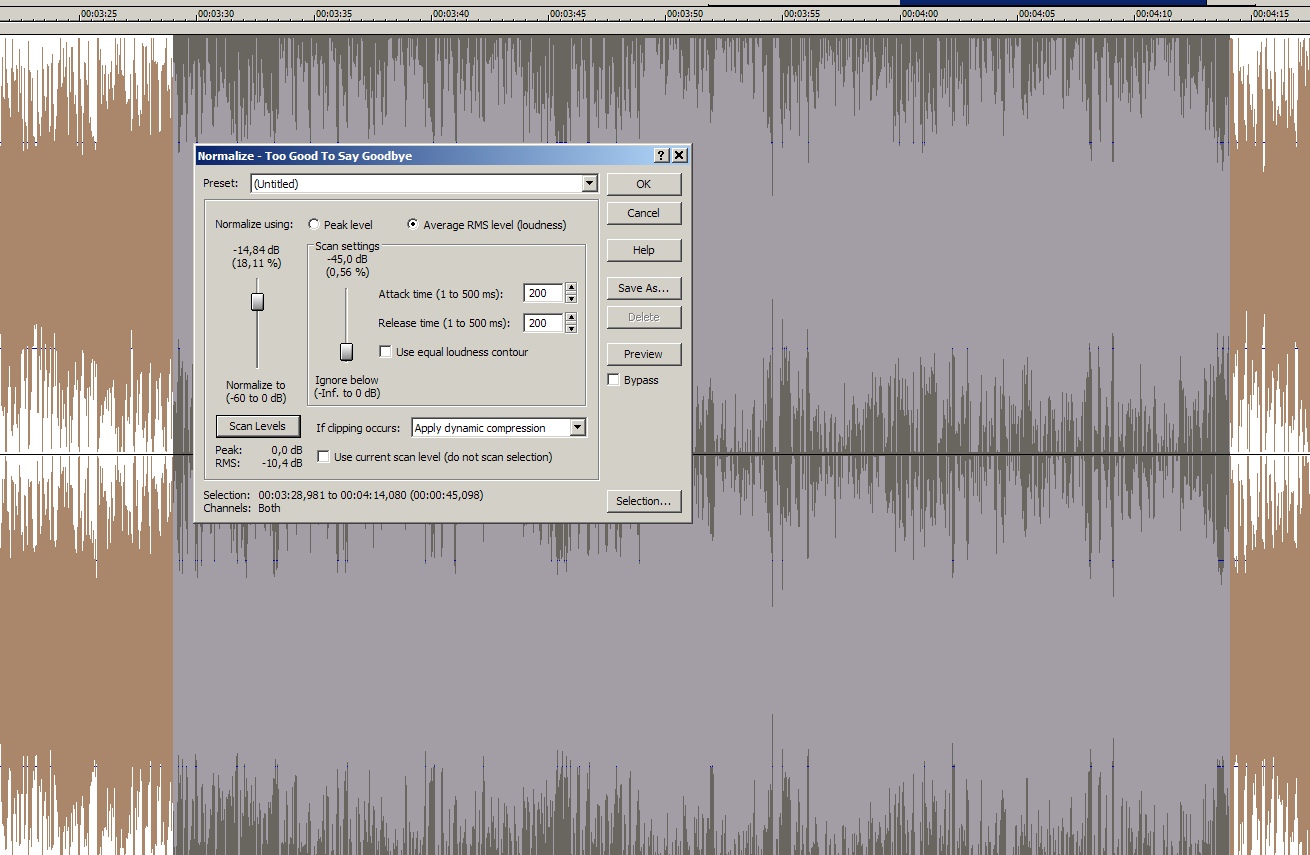Click the 00:03:45 mark on time ruler
This screenshot has height=855, width=1310.
click(x=567, y=14)
